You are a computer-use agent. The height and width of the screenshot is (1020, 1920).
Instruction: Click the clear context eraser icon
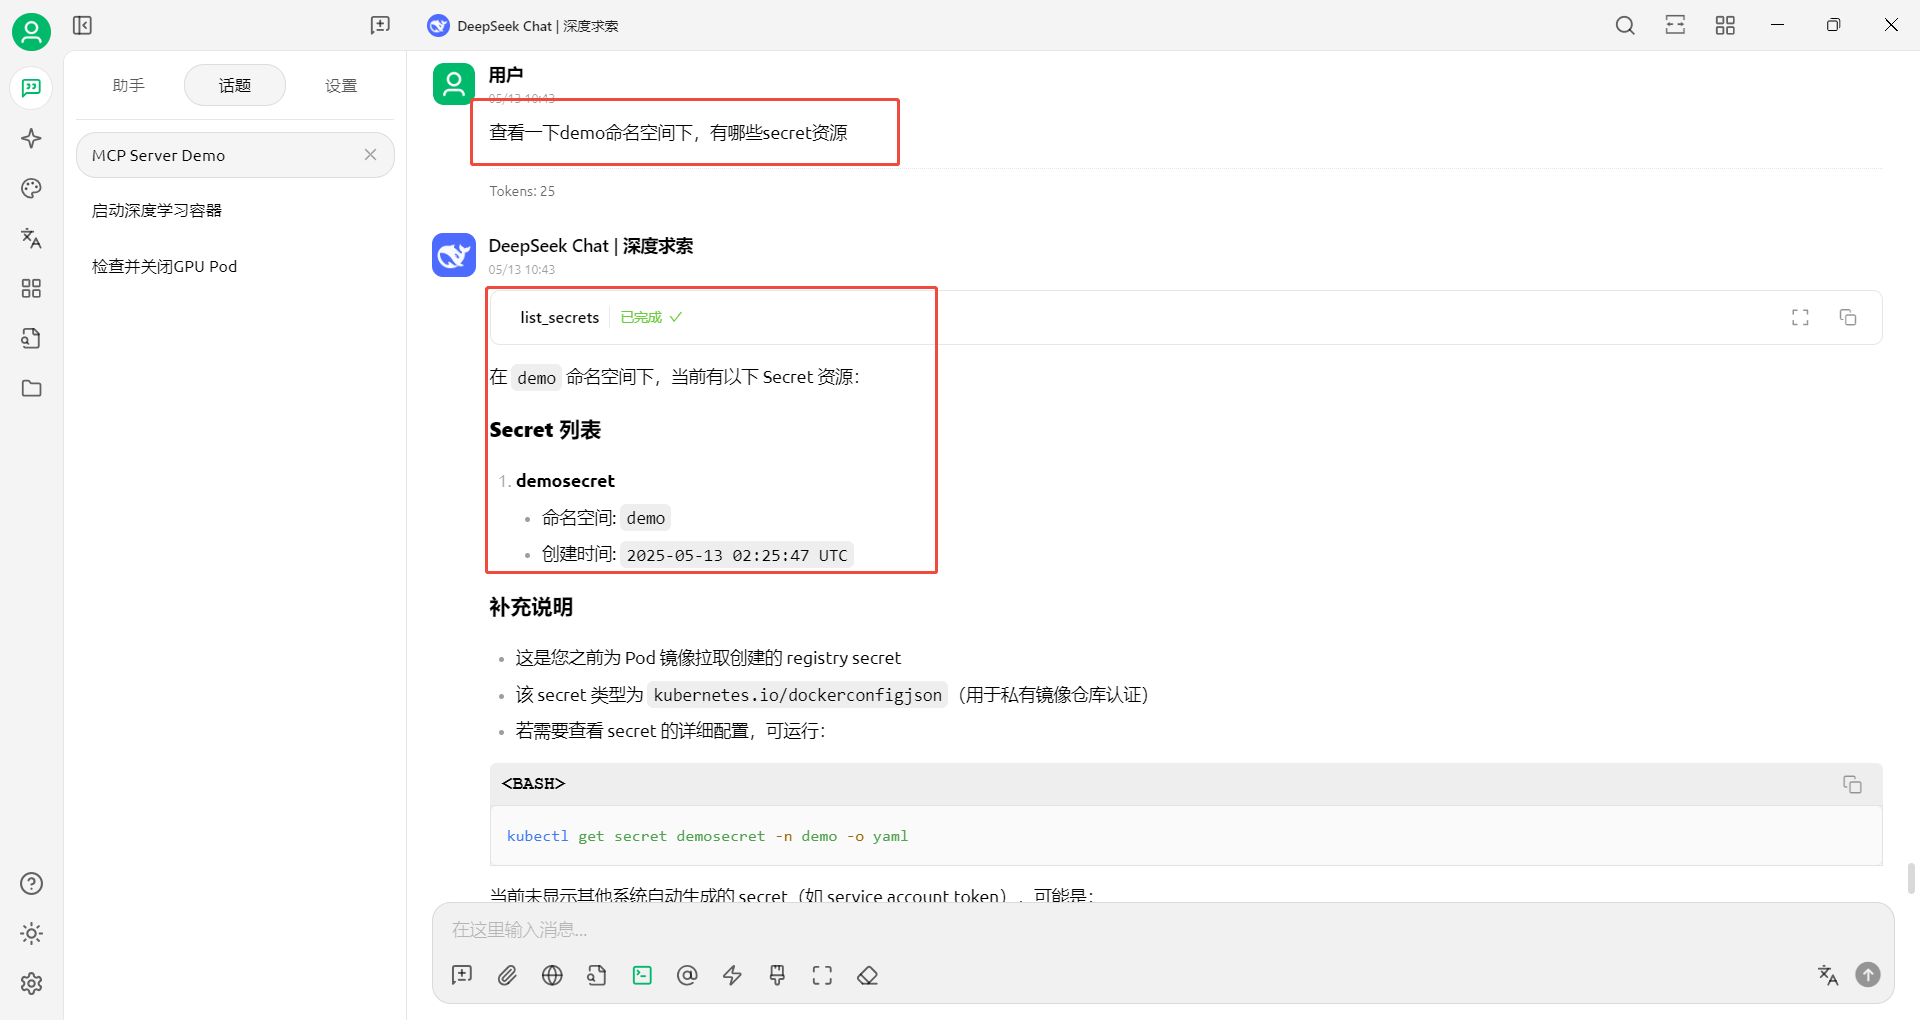(867, 975)
